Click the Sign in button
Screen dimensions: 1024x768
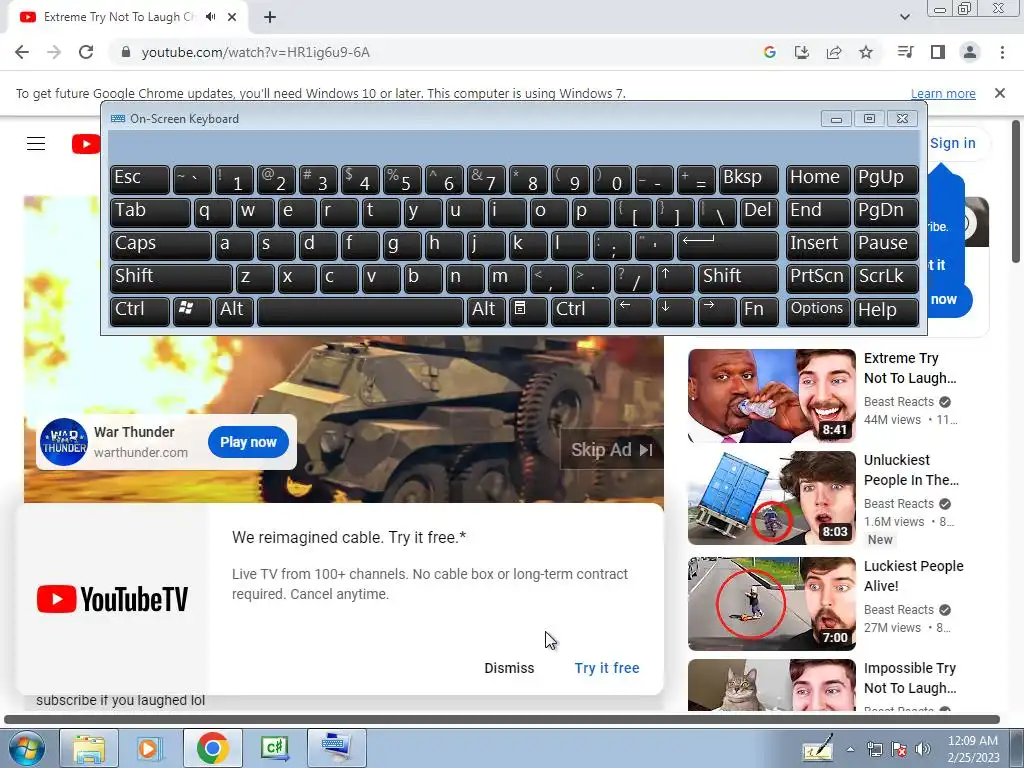[952, 143]
